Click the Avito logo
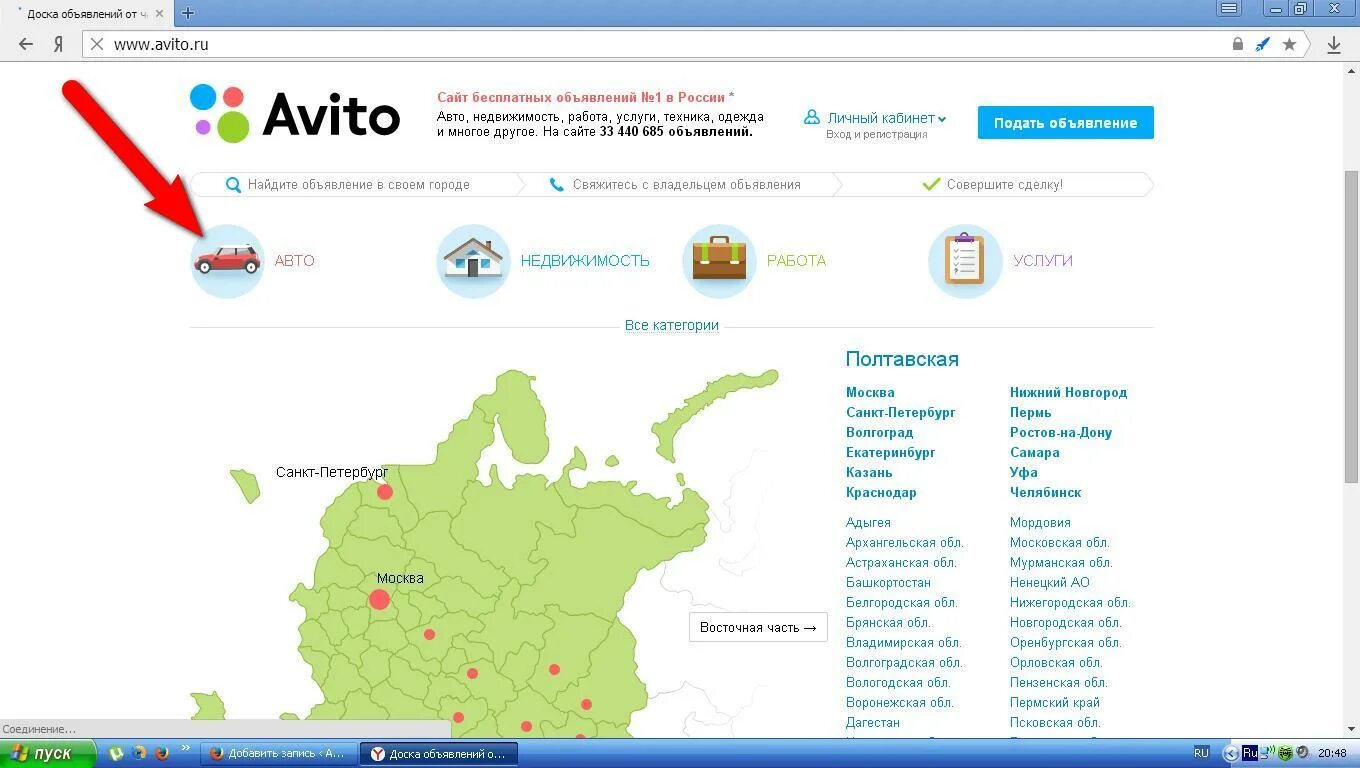Screen dimensions: 1360x768 point(295,114)
